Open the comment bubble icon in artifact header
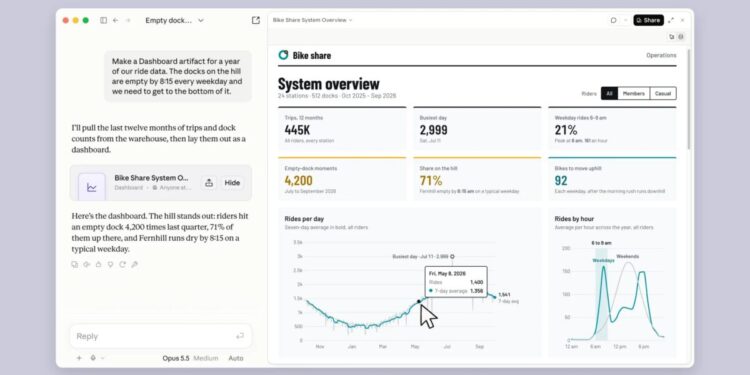Viewport: 750px width, 375px height. pyautogui.click(x=614, y=20)
